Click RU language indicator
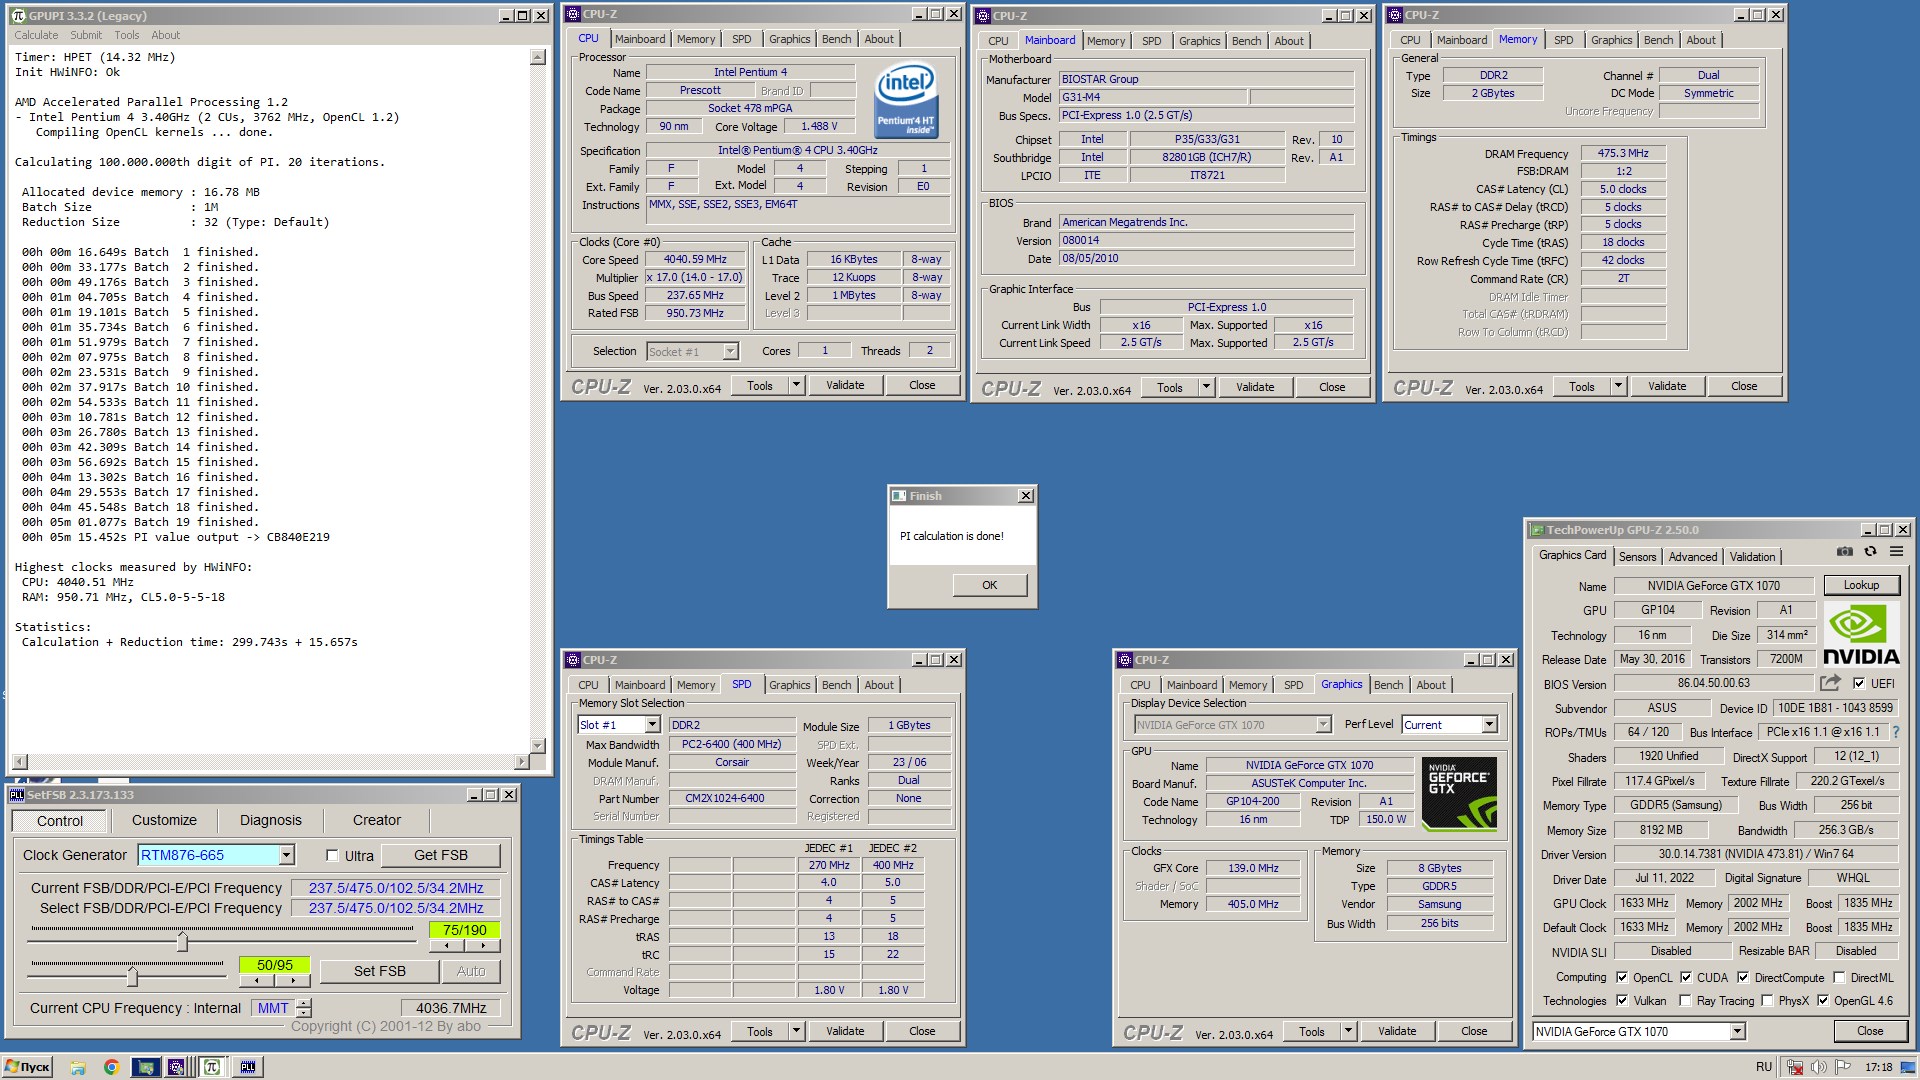The height and width of the screenshot is (1080, 1920). pos(1763,1067)
